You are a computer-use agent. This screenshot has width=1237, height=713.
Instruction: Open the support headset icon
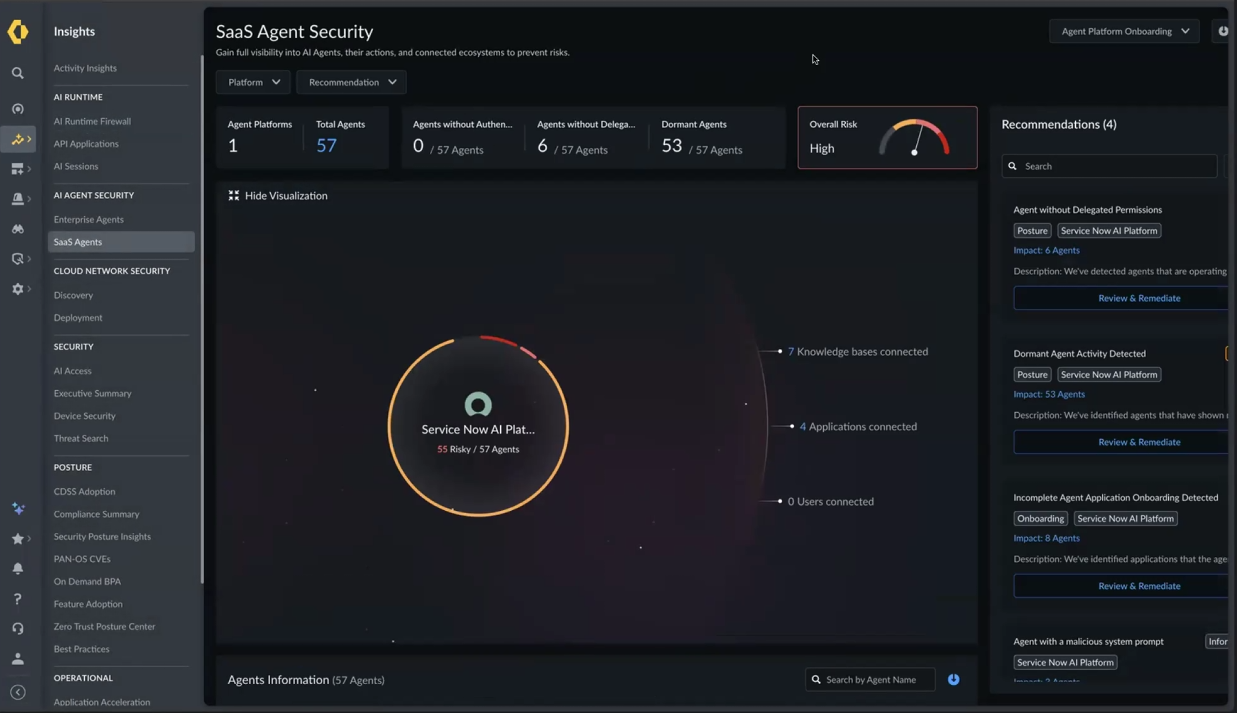click(x=18, y=629)
